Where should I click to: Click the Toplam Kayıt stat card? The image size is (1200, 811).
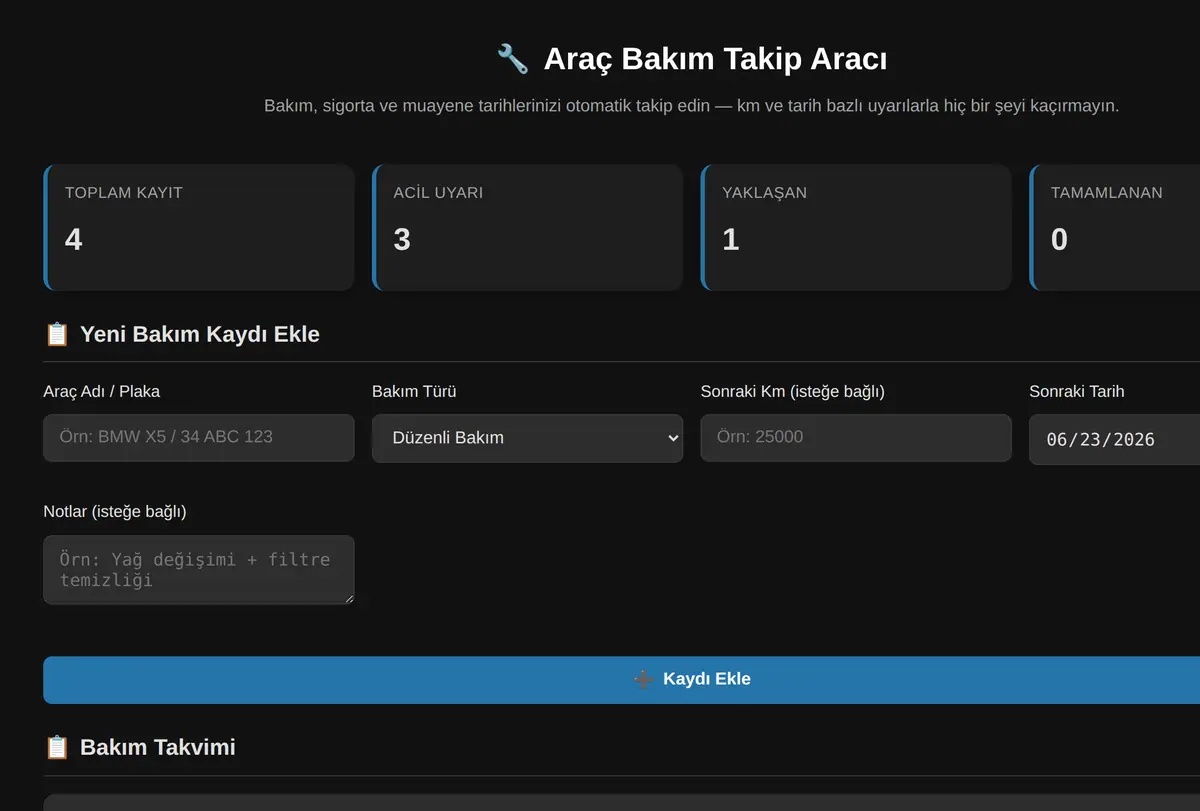199,228
